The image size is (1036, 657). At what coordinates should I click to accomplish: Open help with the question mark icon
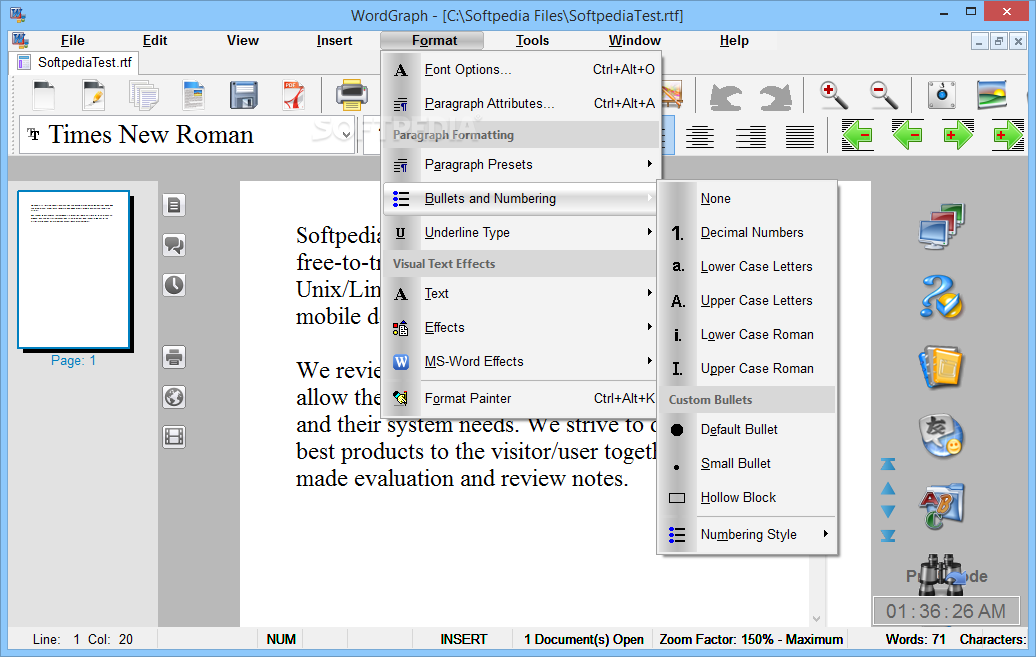pos(942,296)
